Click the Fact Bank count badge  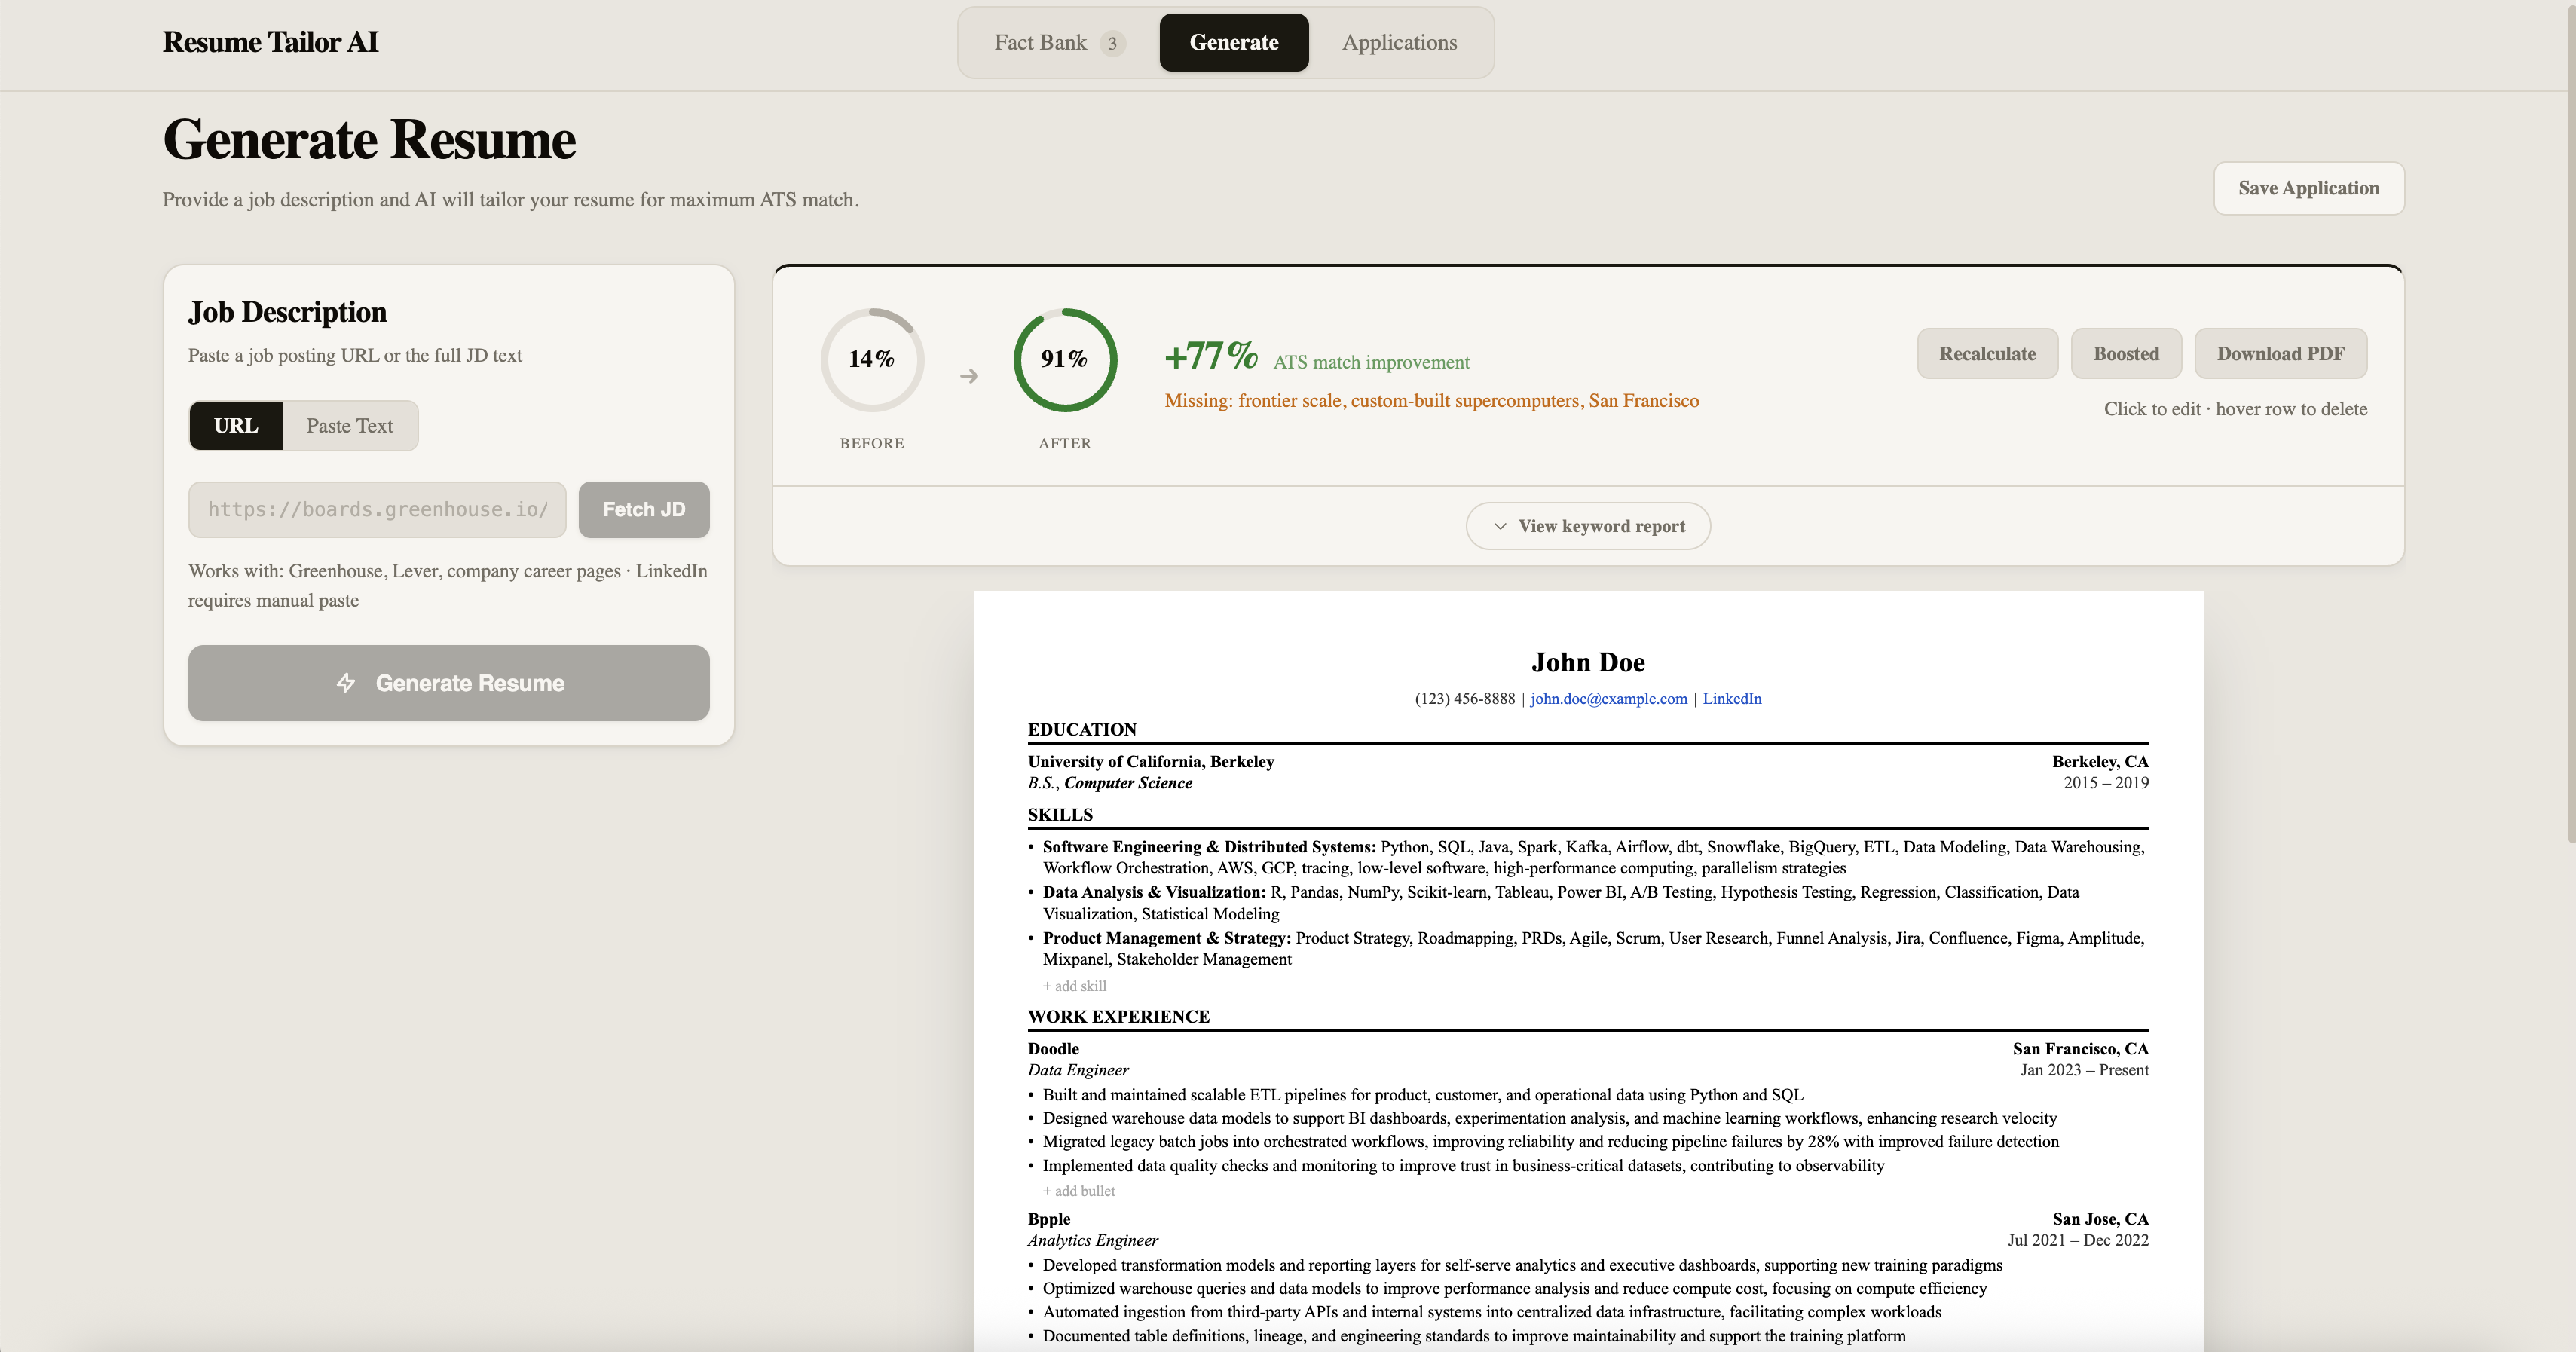click(1112, 43)
